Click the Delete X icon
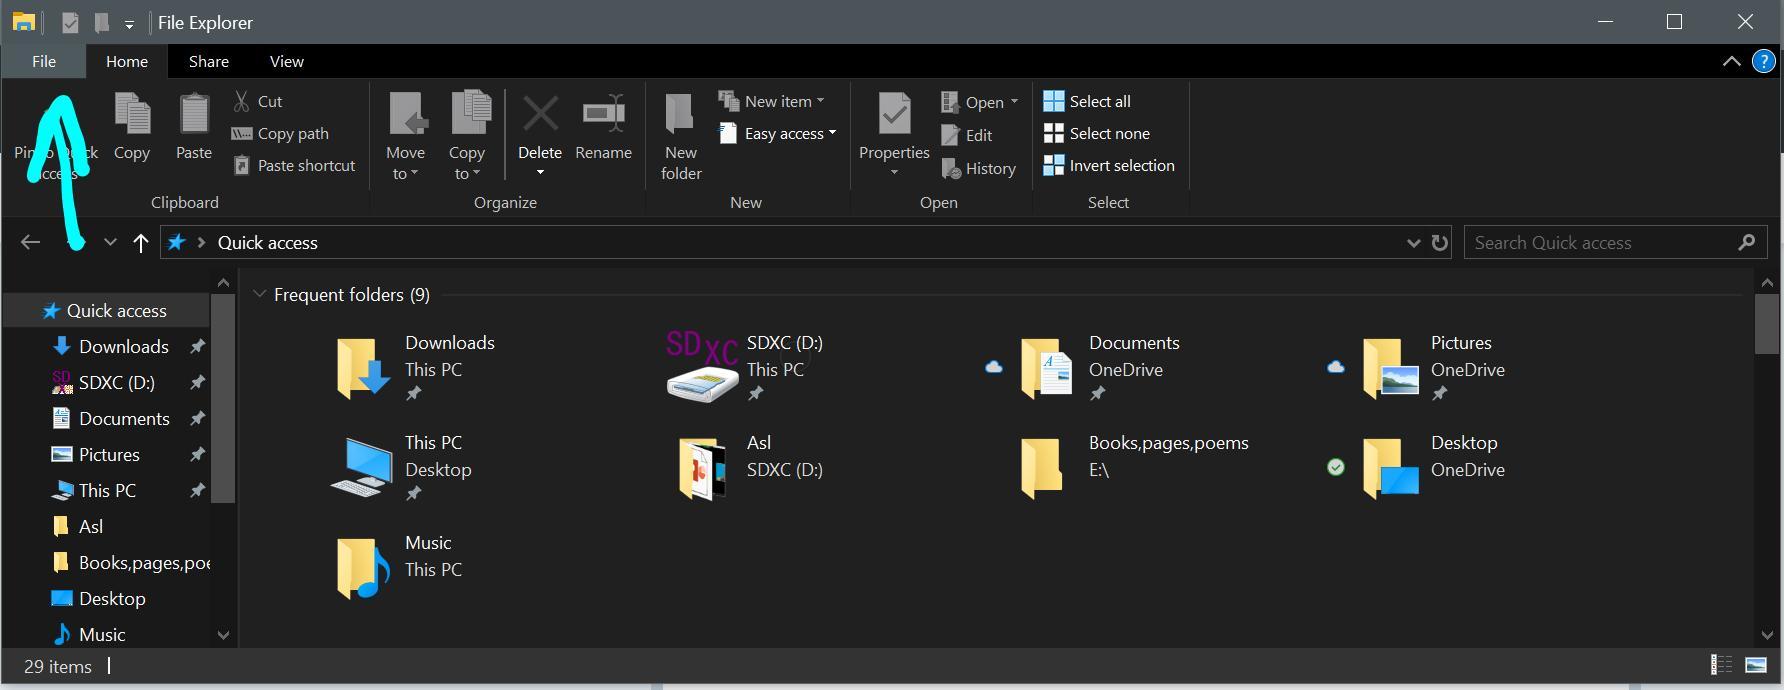 540,114
